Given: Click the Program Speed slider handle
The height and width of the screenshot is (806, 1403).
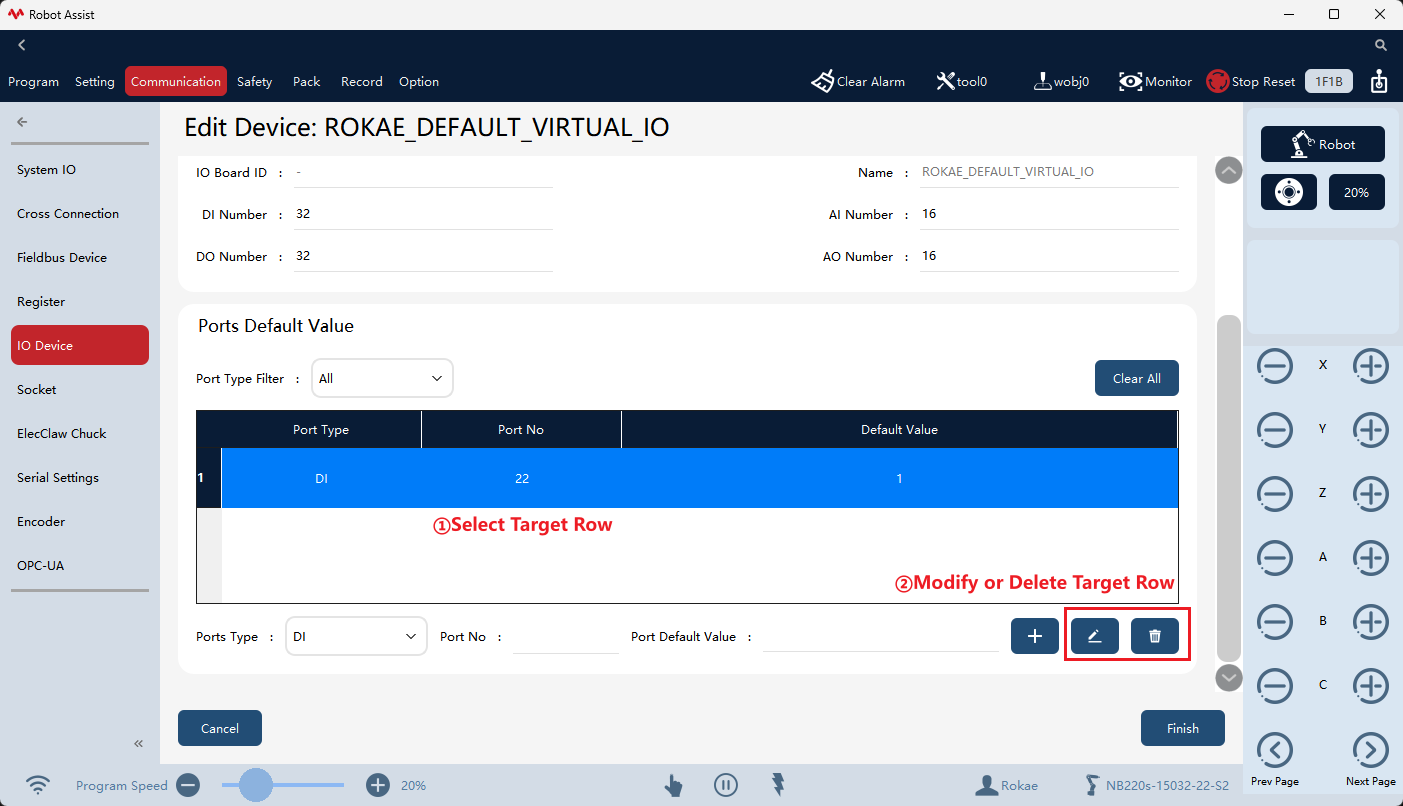Looking at the screenshot, I should point(256,785).
